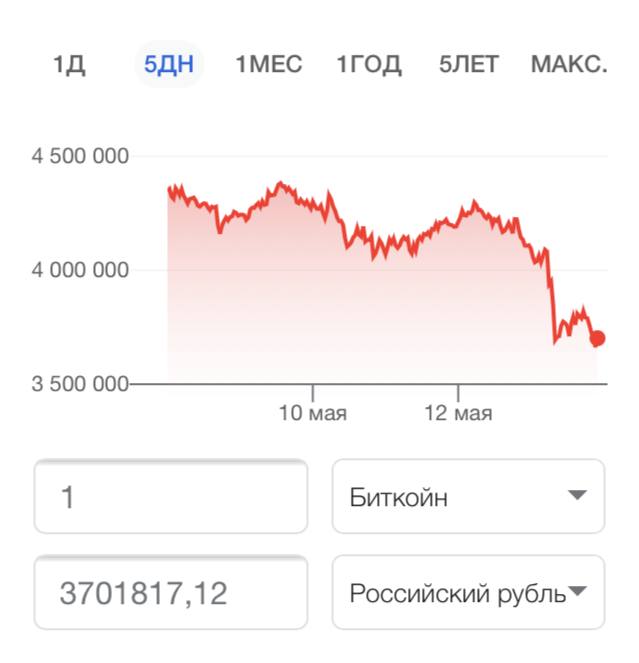Focus the amount field containing 1
Viewport: 639px width, 663px height.
[x=171, y=496]
